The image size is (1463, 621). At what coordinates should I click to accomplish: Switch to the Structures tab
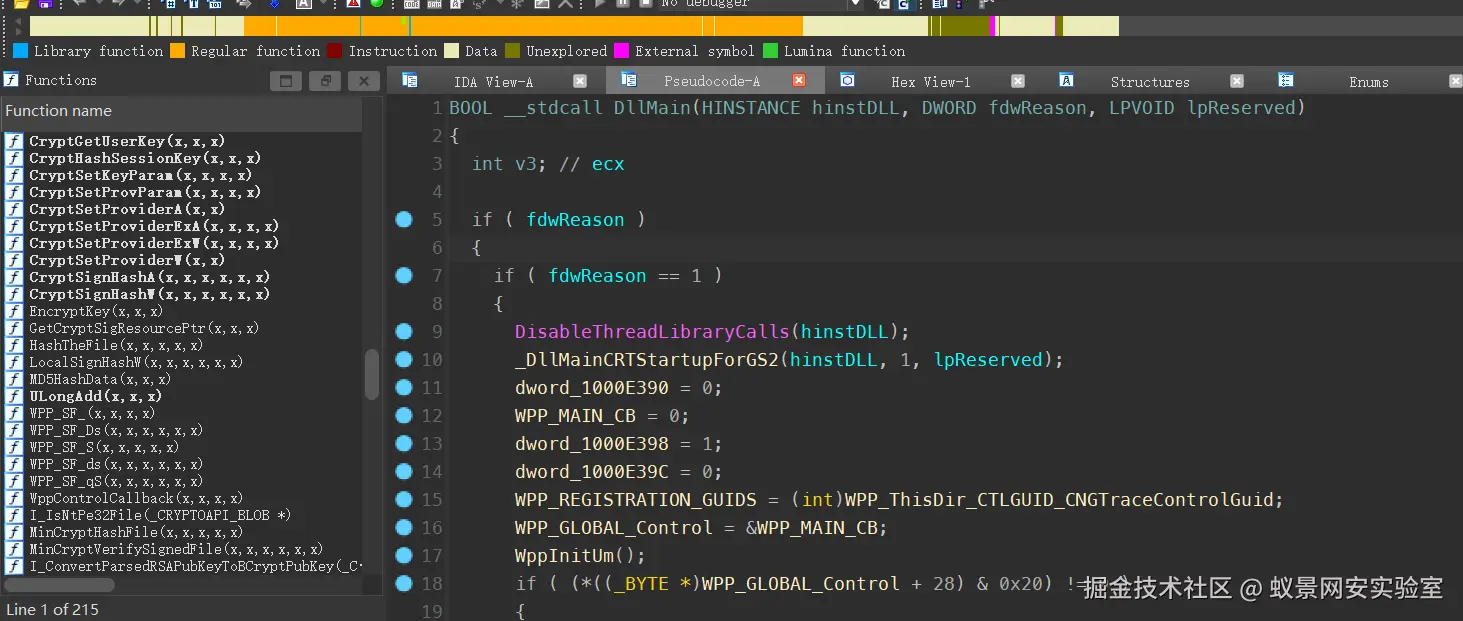click(1150, 82)
